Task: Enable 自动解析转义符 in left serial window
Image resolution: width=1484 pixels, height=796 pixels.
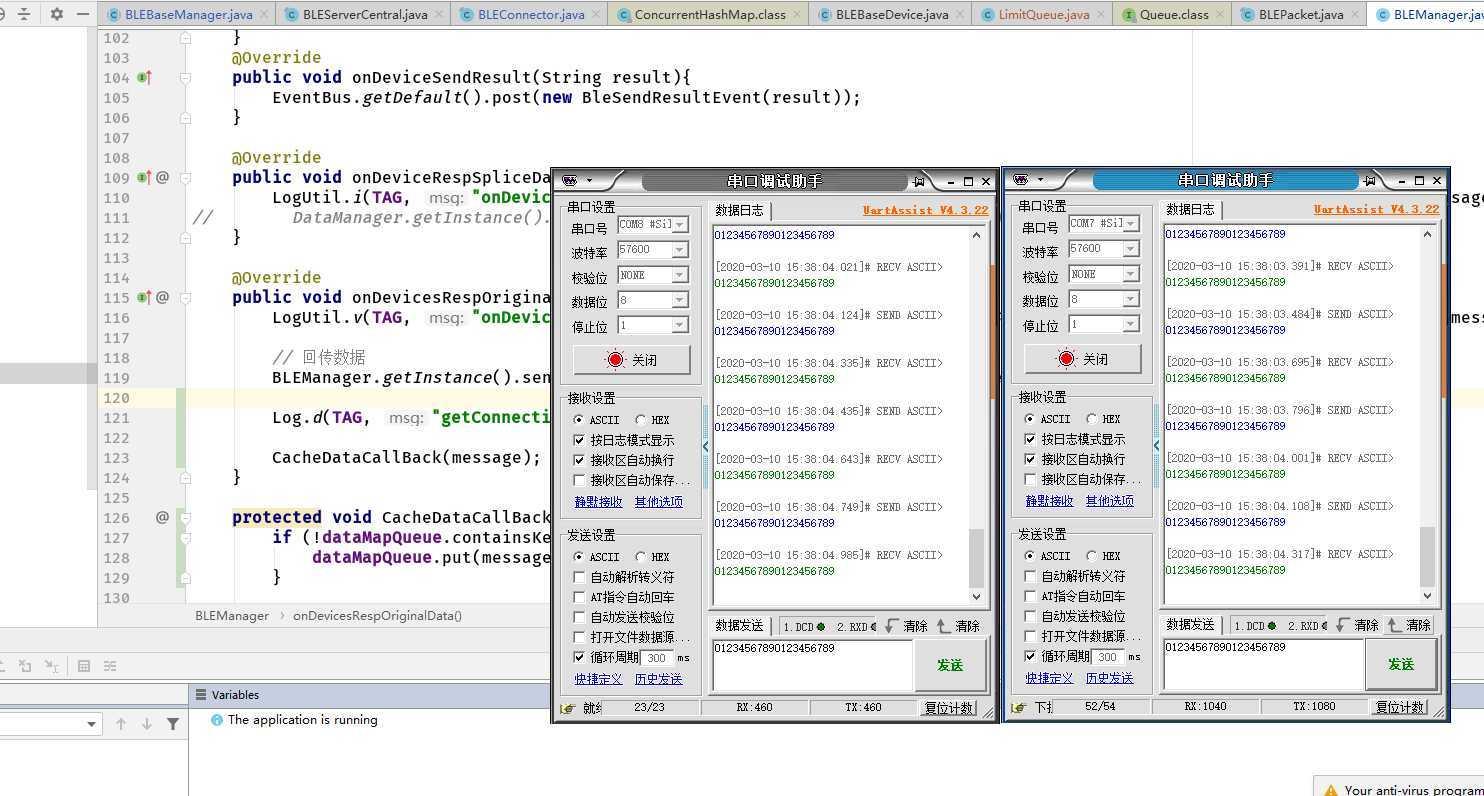Action: pos(579,577)
